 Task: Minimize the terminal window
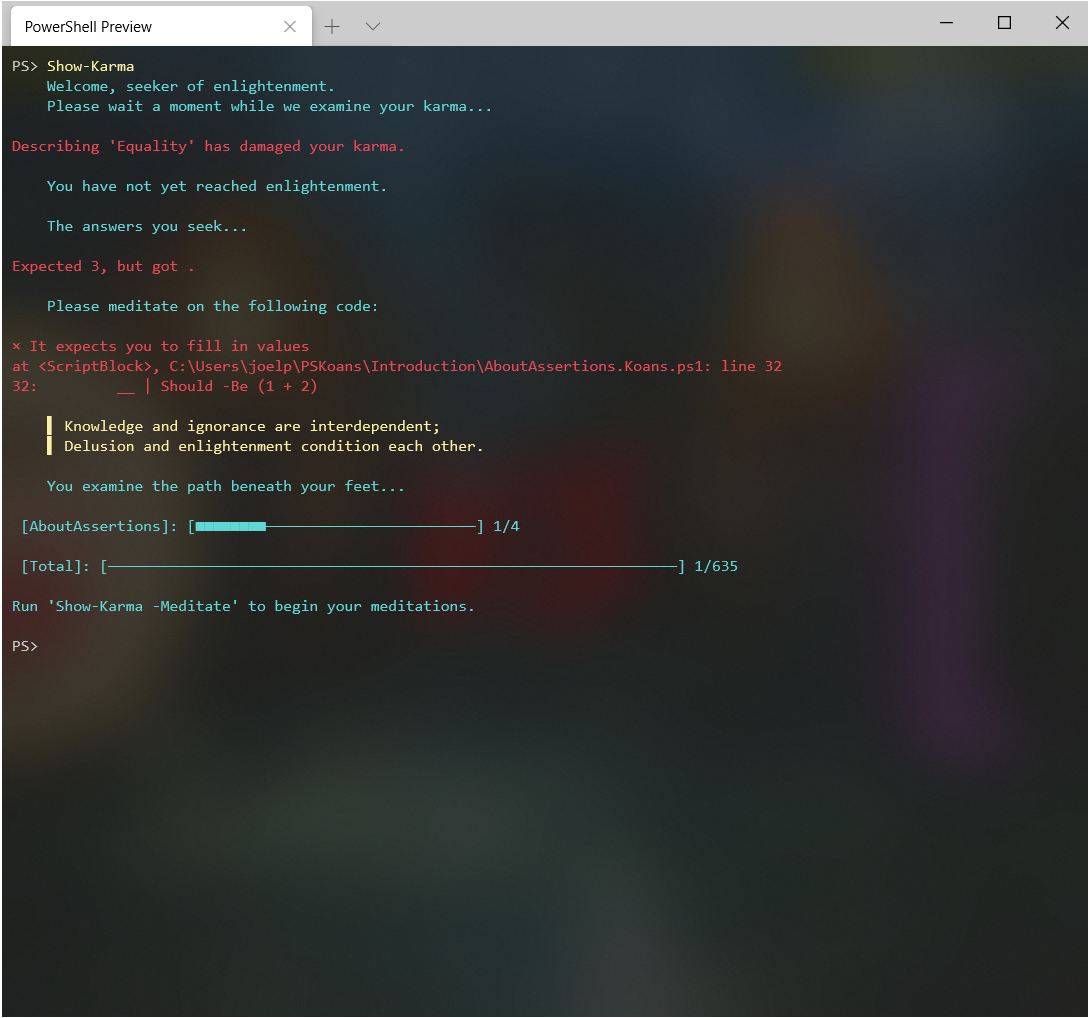[x=946, y=23]
